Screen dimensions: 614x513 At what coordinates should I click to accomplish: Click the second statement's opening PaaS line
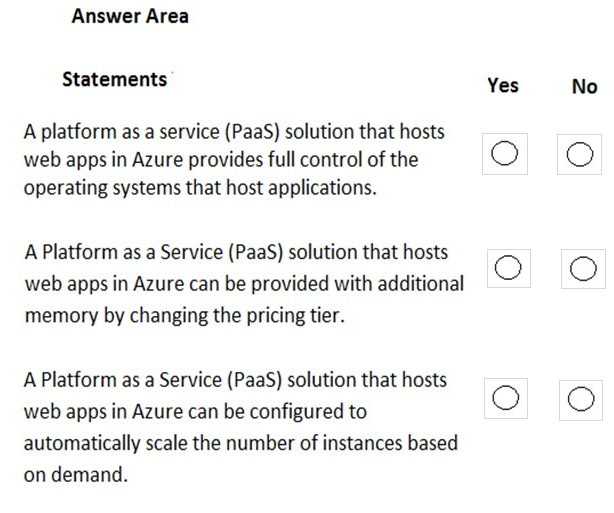236,253
